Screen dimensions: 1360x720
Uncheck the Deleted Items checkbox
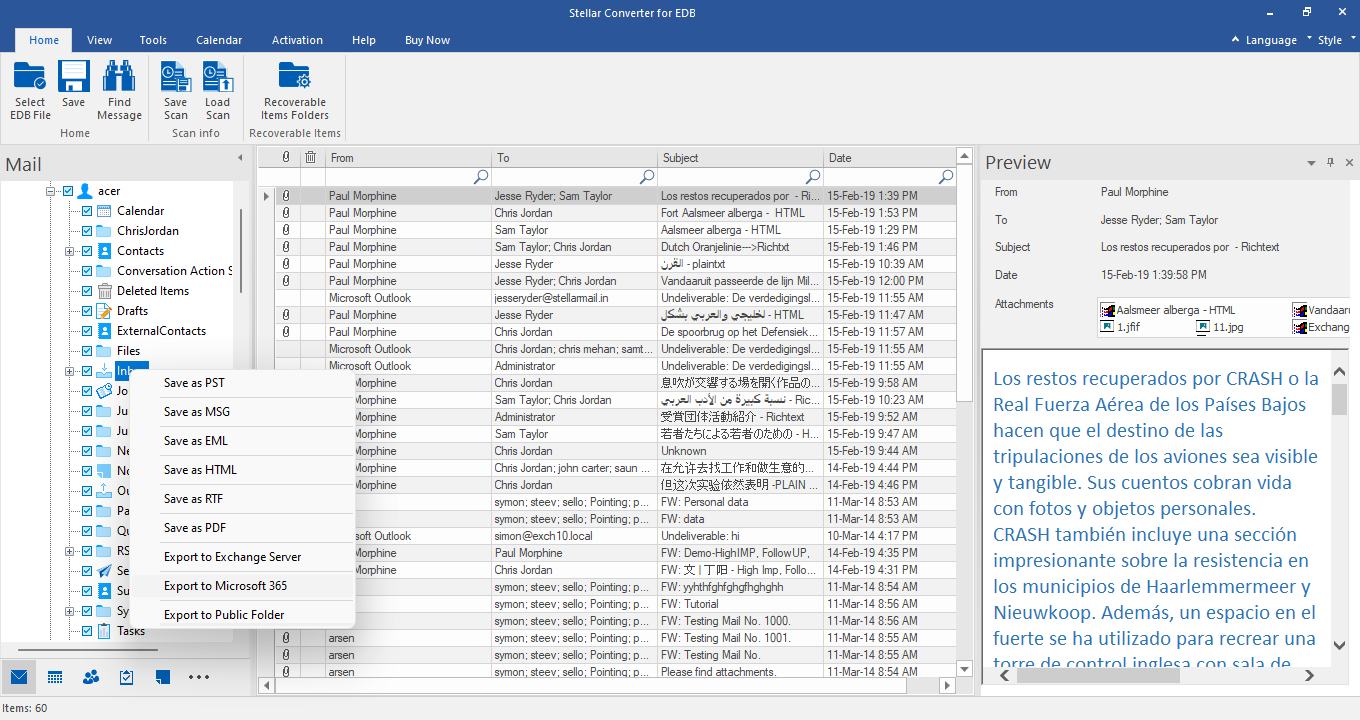coord(87,291)
